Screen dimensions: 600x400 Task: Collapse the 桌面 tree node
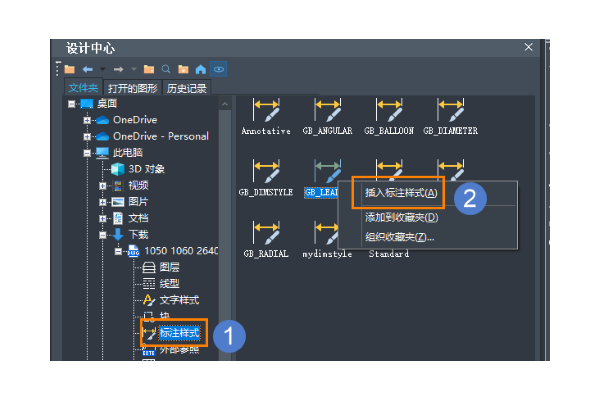point(72,104)
